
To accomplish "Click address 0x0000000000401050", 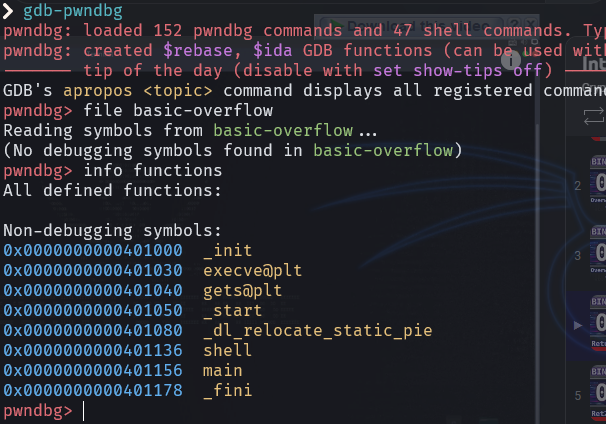I will coord(93,311).
